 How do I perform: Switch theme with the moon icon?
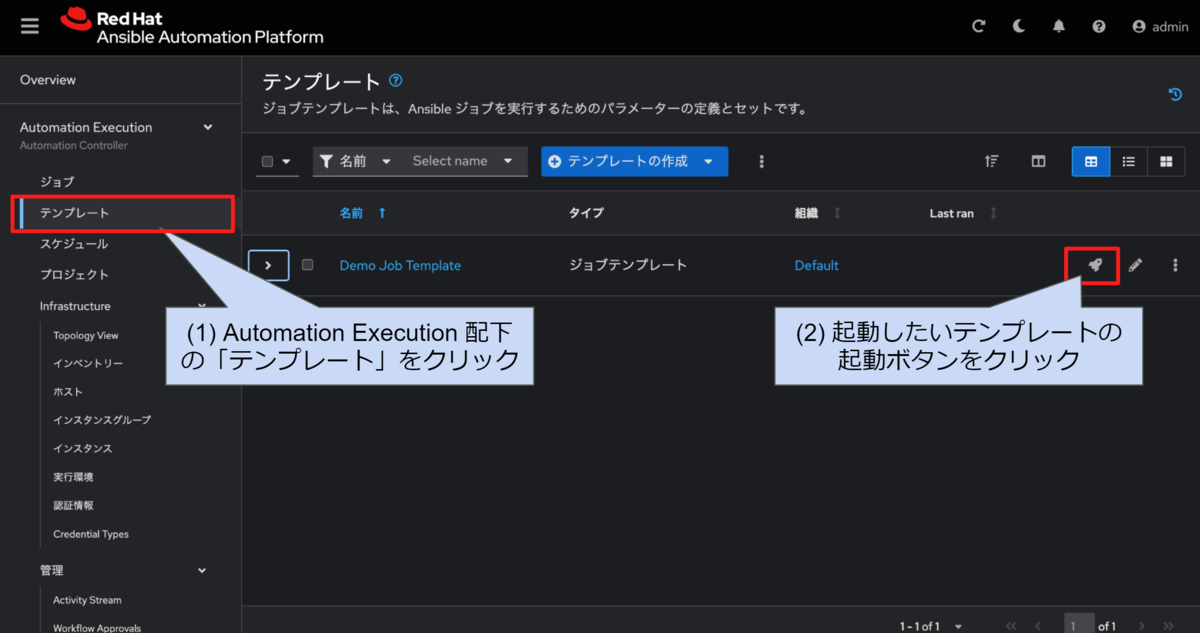point(1019,27)
